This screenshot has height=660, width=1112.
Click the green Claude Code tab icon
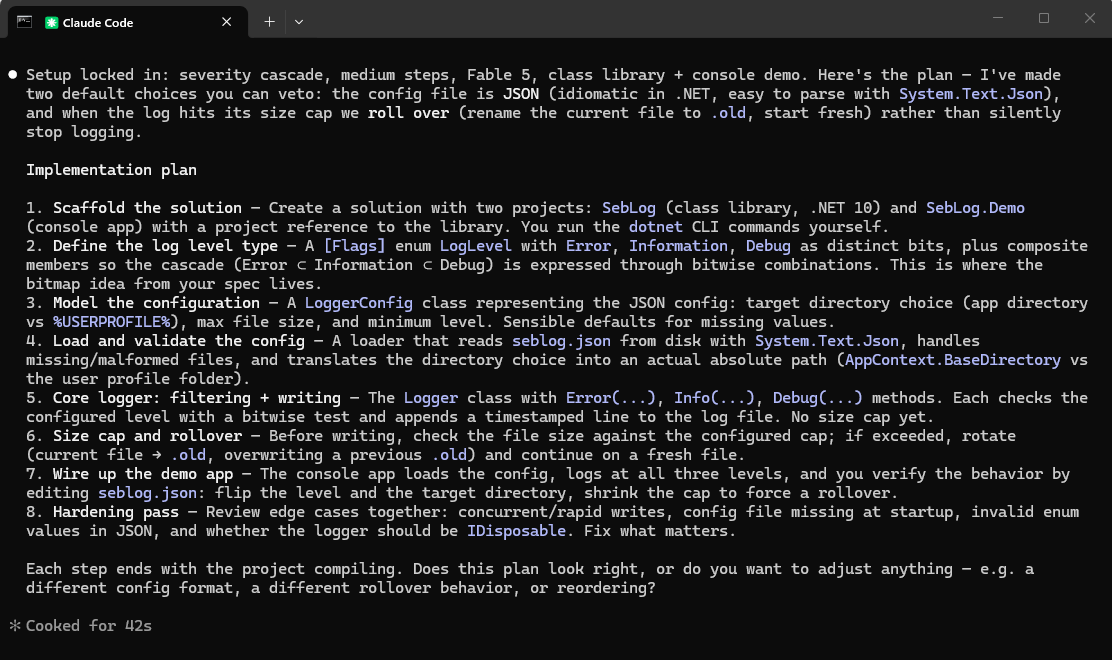[x=51, y=23]
